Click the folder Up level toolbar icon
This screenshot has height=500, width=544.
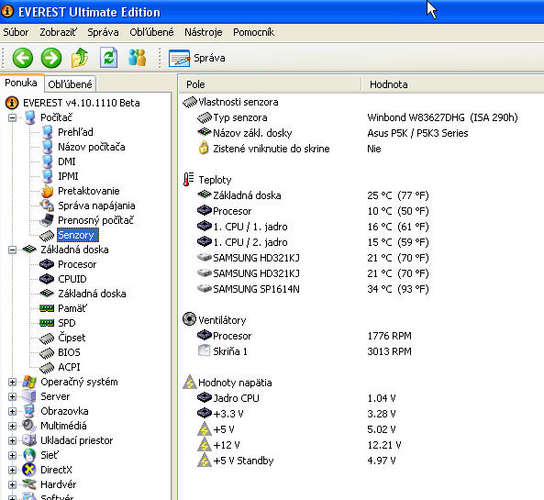click(80, 58)
